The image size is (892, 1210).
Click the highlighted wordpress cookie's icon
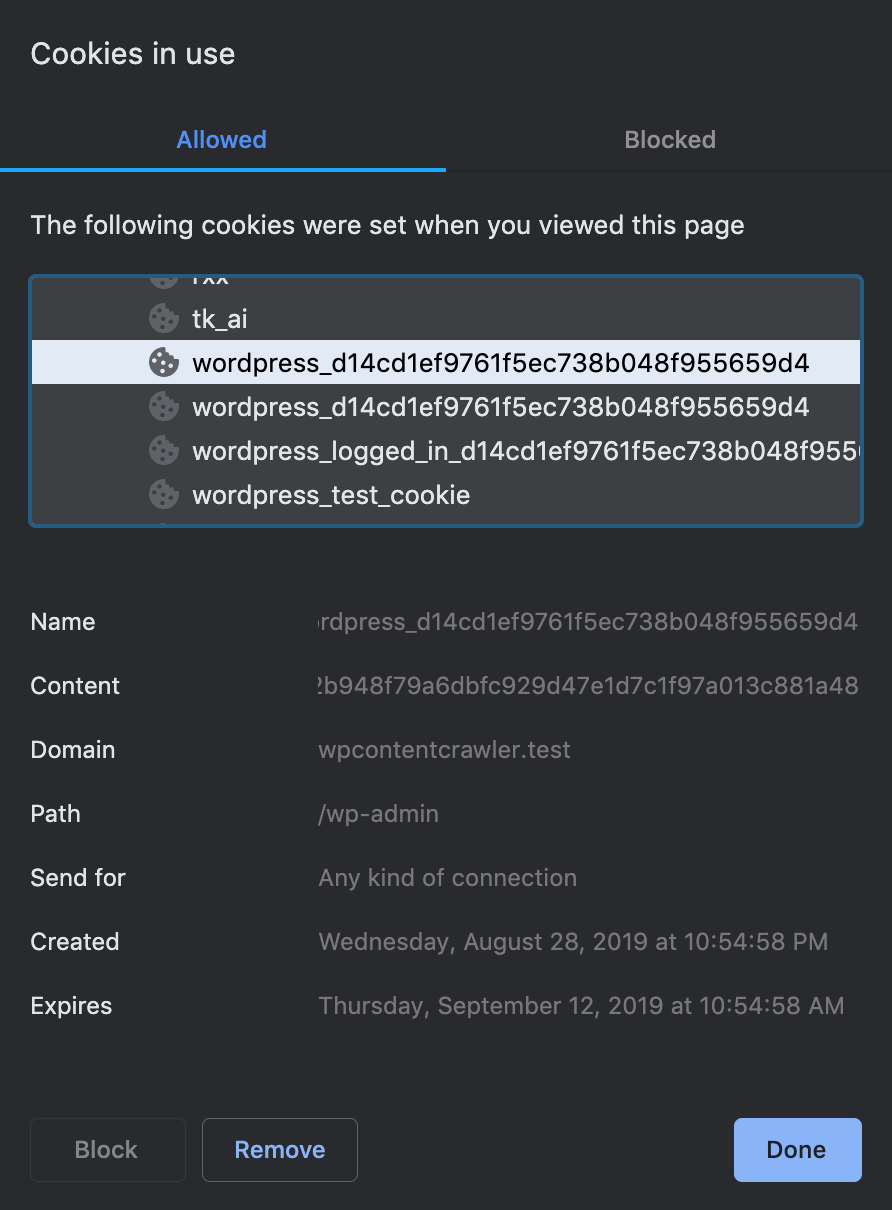click(x=163, y=363)
